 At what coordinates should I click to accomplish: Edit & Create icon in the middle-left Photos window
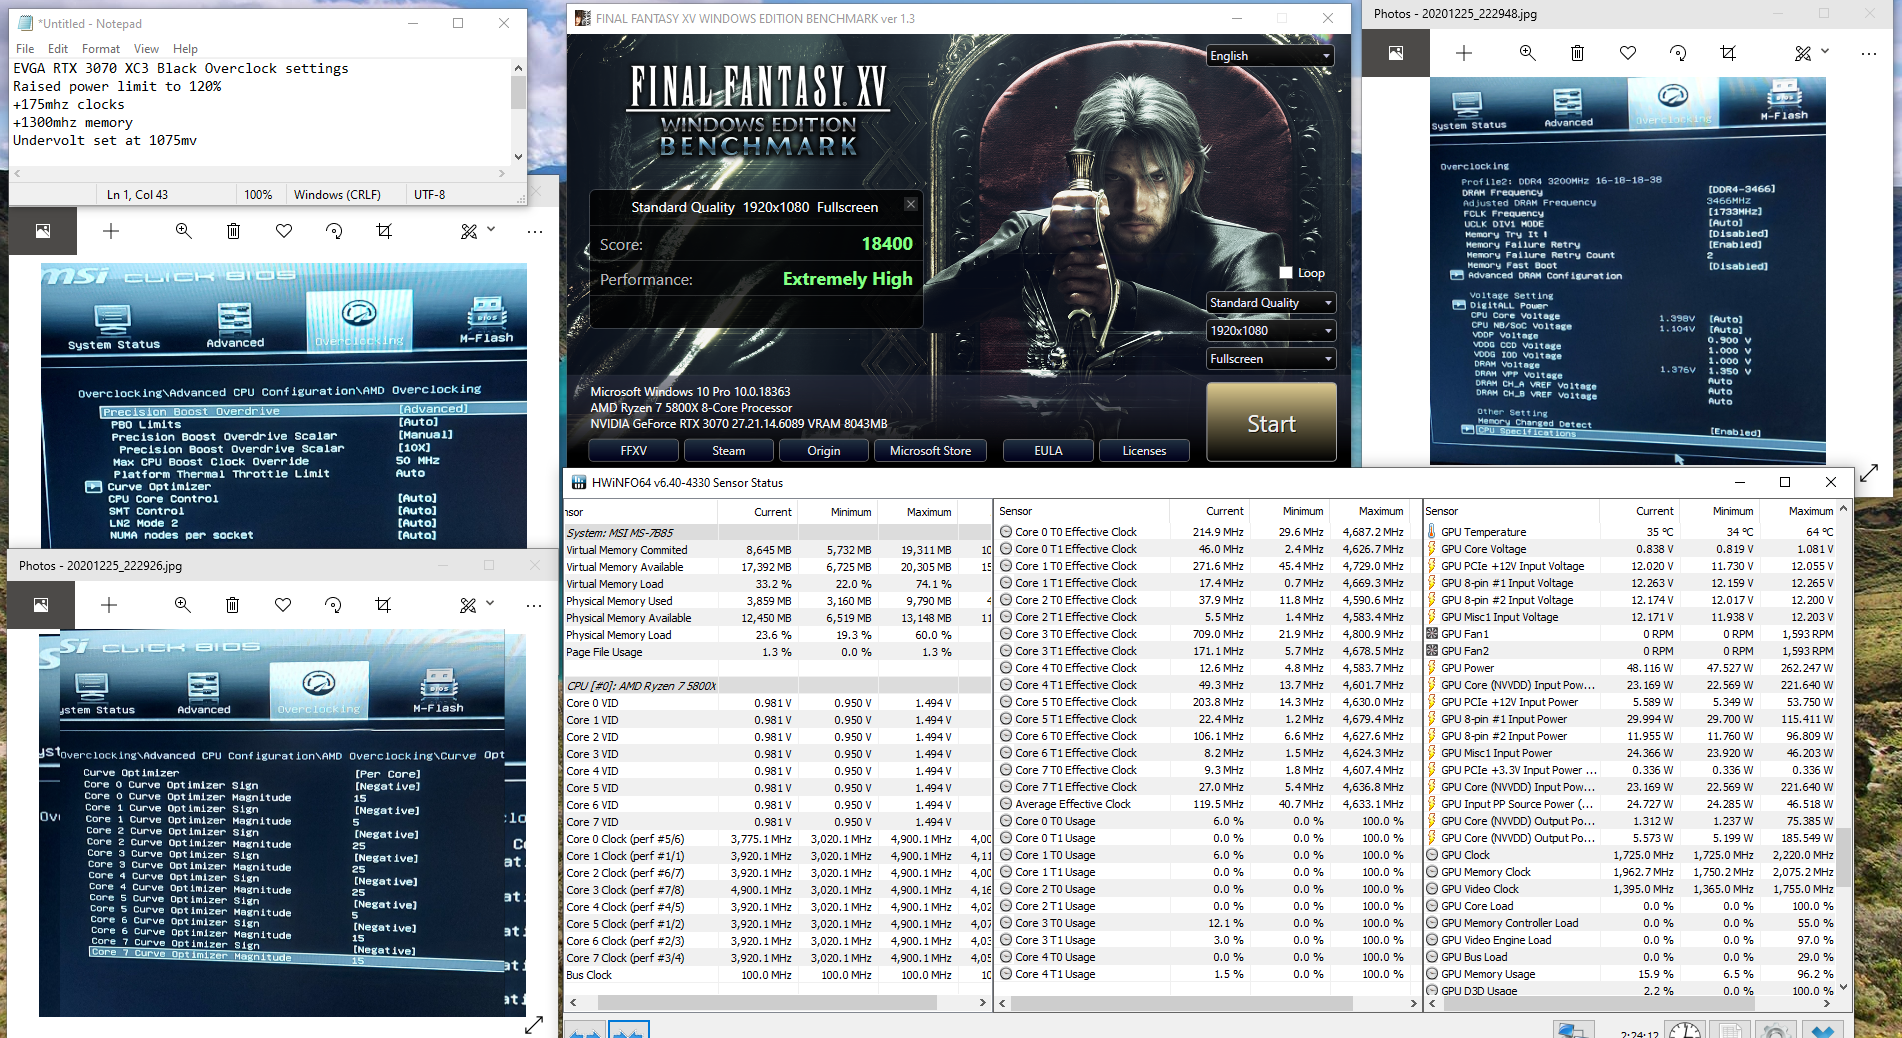click(x=469, y=231)
